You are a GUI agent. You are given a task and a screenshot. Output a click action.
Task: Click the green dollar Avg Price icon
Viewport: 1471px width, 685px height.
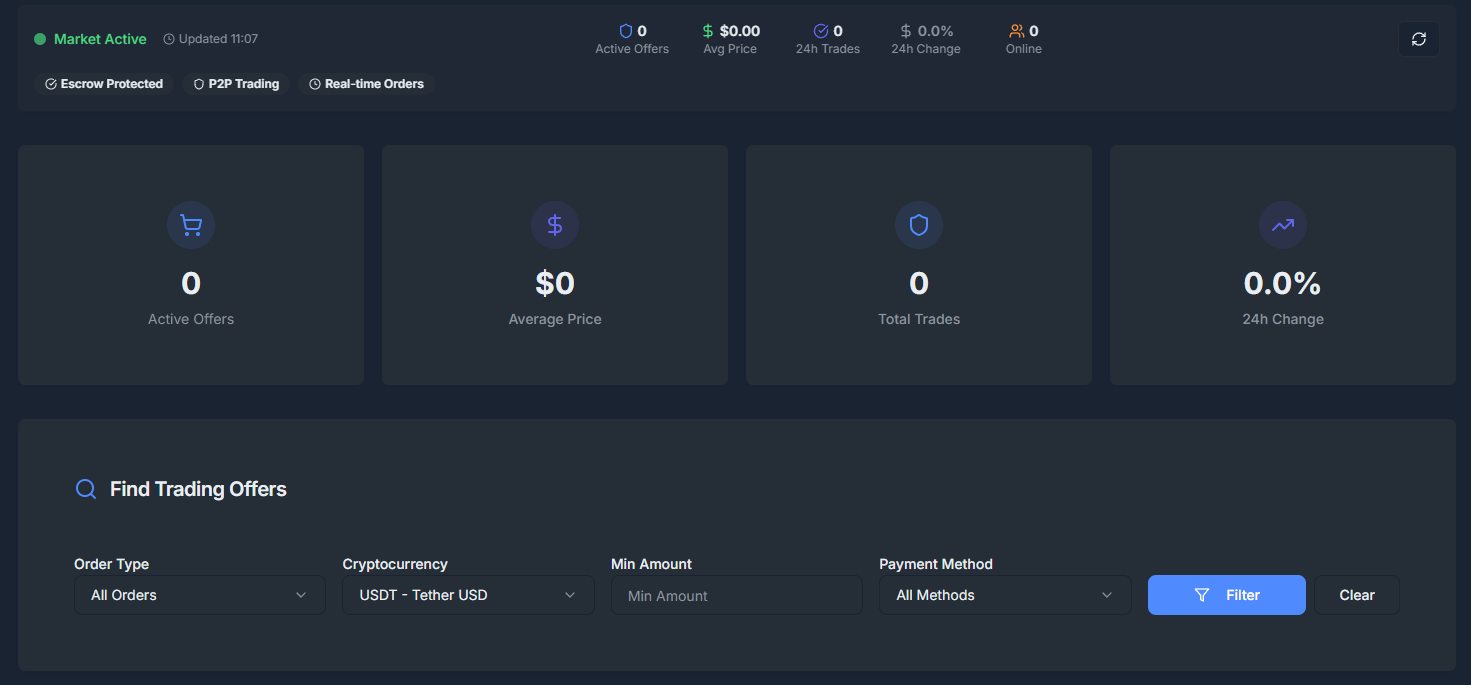(708, 31)
